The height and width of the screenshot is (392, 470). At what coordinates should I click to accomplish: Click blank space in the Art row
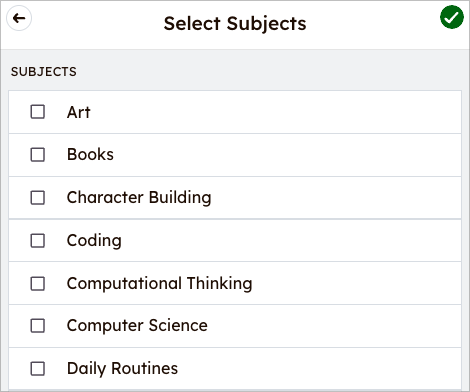click(x=273, y=112)
